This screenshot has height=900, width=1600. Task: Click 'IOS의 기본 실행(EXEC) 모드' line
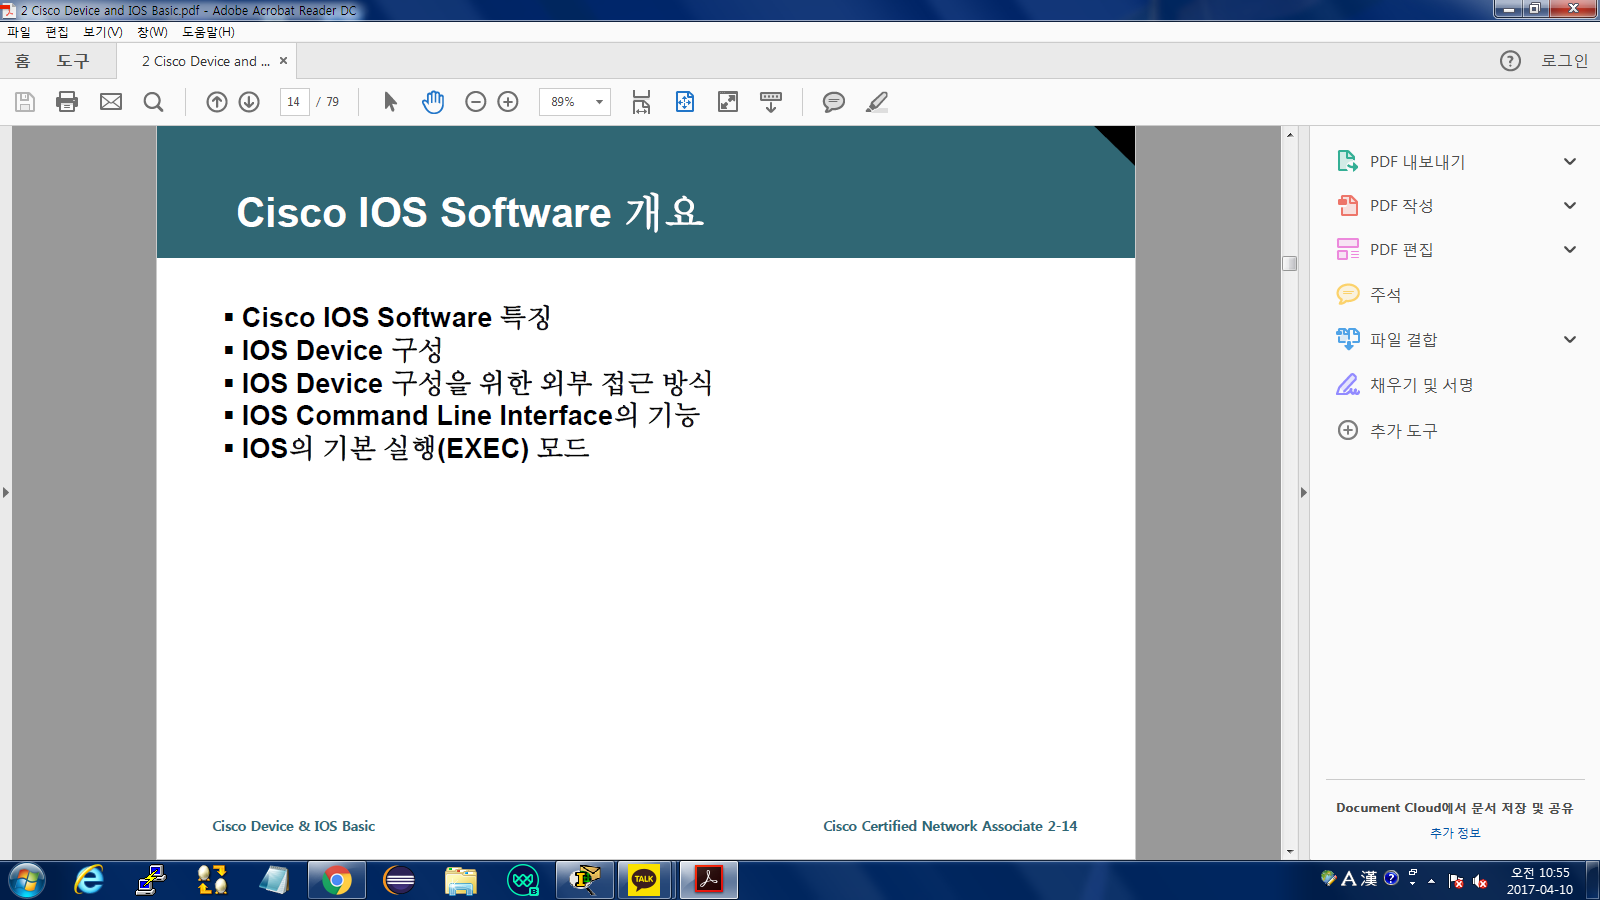coord(415,448)
